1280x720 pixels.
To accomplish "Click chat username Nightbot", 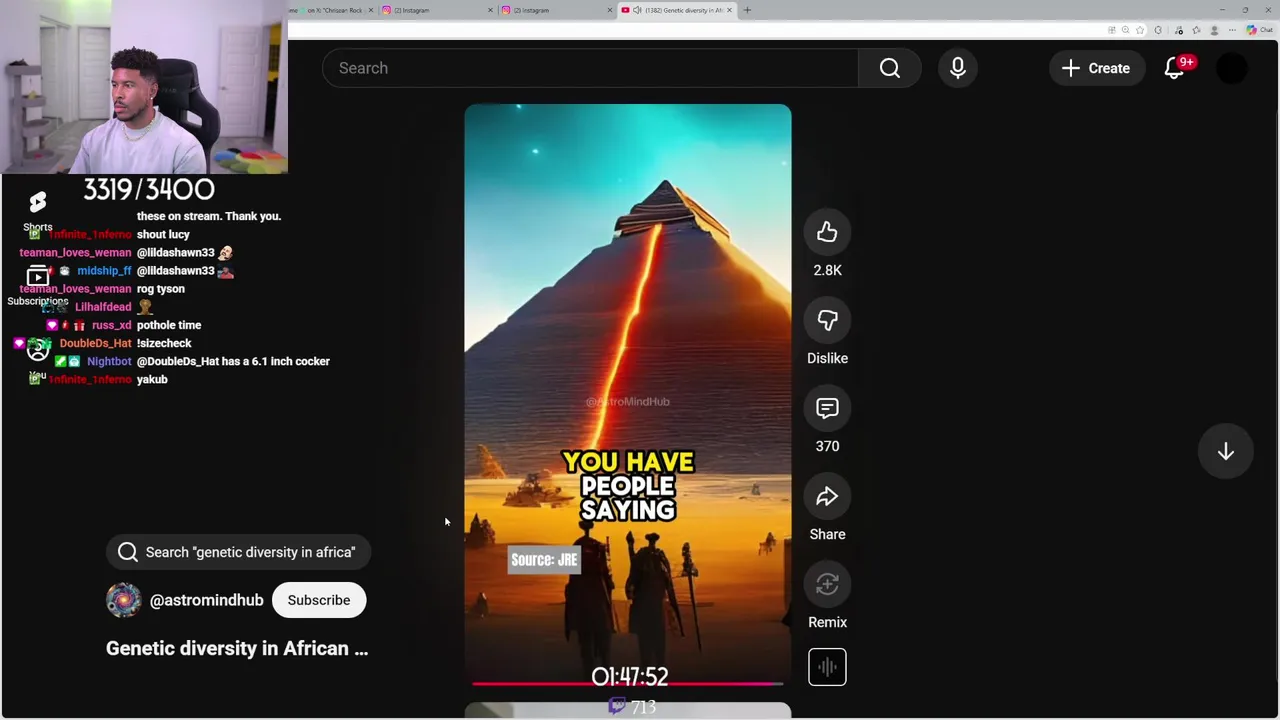I will tap(109, 361).
